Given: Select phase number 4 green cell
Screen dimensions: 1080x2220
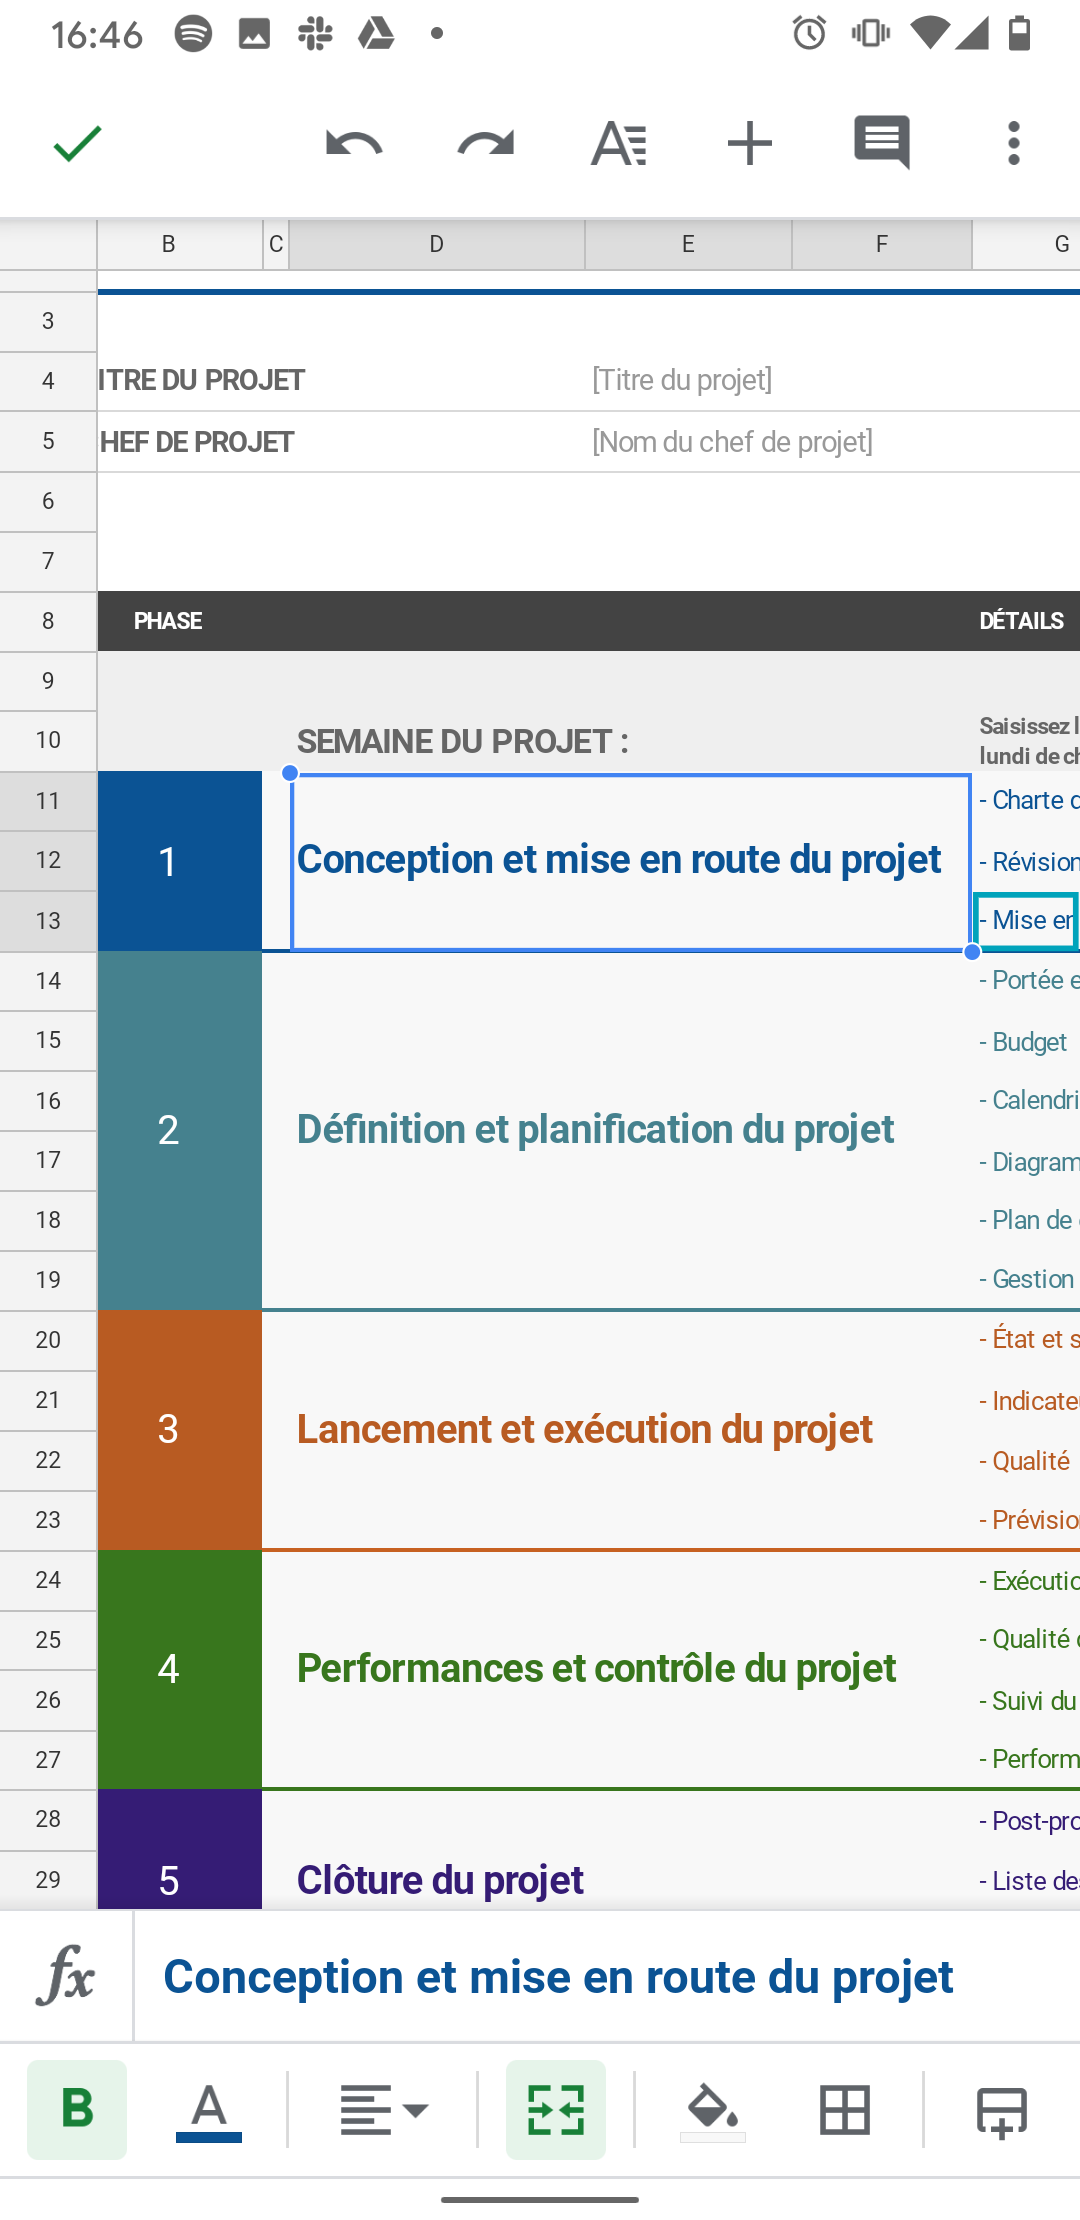Looking at the screenshot, I should (x=180, y=1669).
